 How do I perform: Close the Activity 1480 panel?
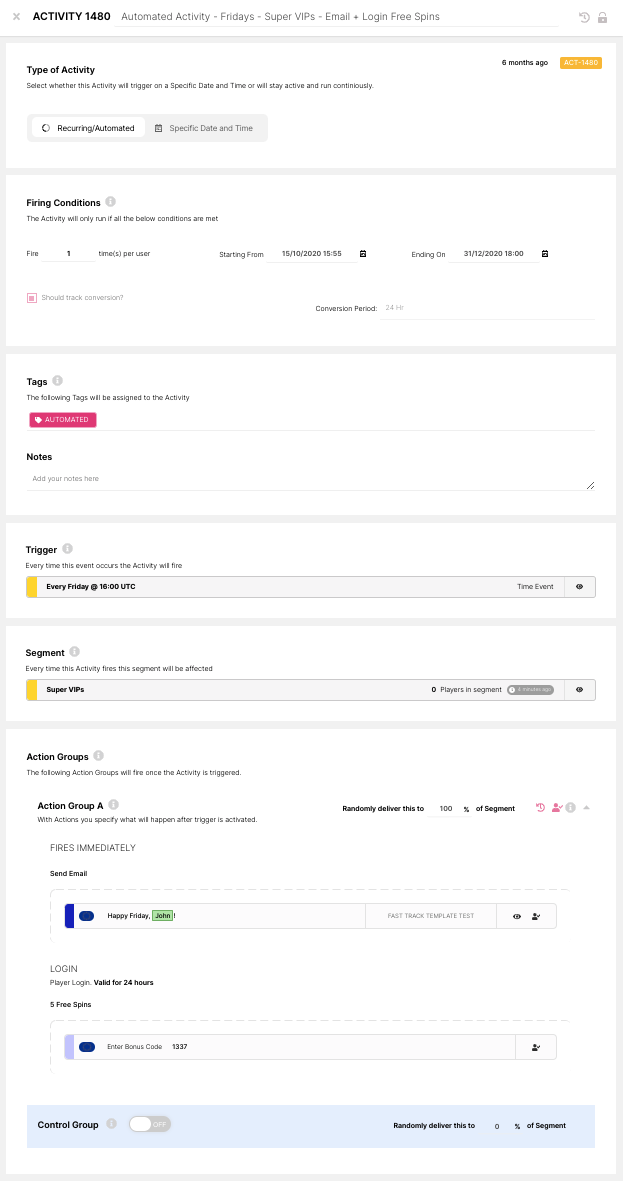(x=17, y=17)
